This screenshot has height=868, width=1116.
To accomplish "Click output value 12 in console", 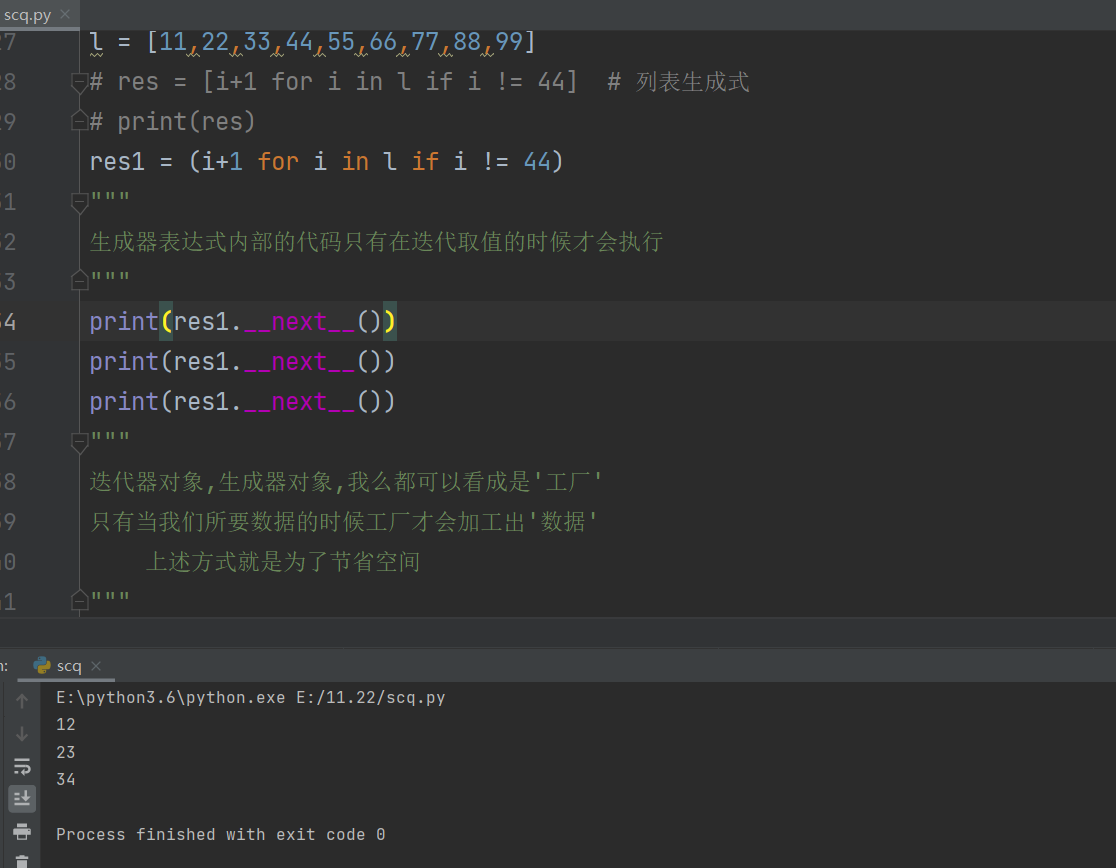I will point(65,725).
